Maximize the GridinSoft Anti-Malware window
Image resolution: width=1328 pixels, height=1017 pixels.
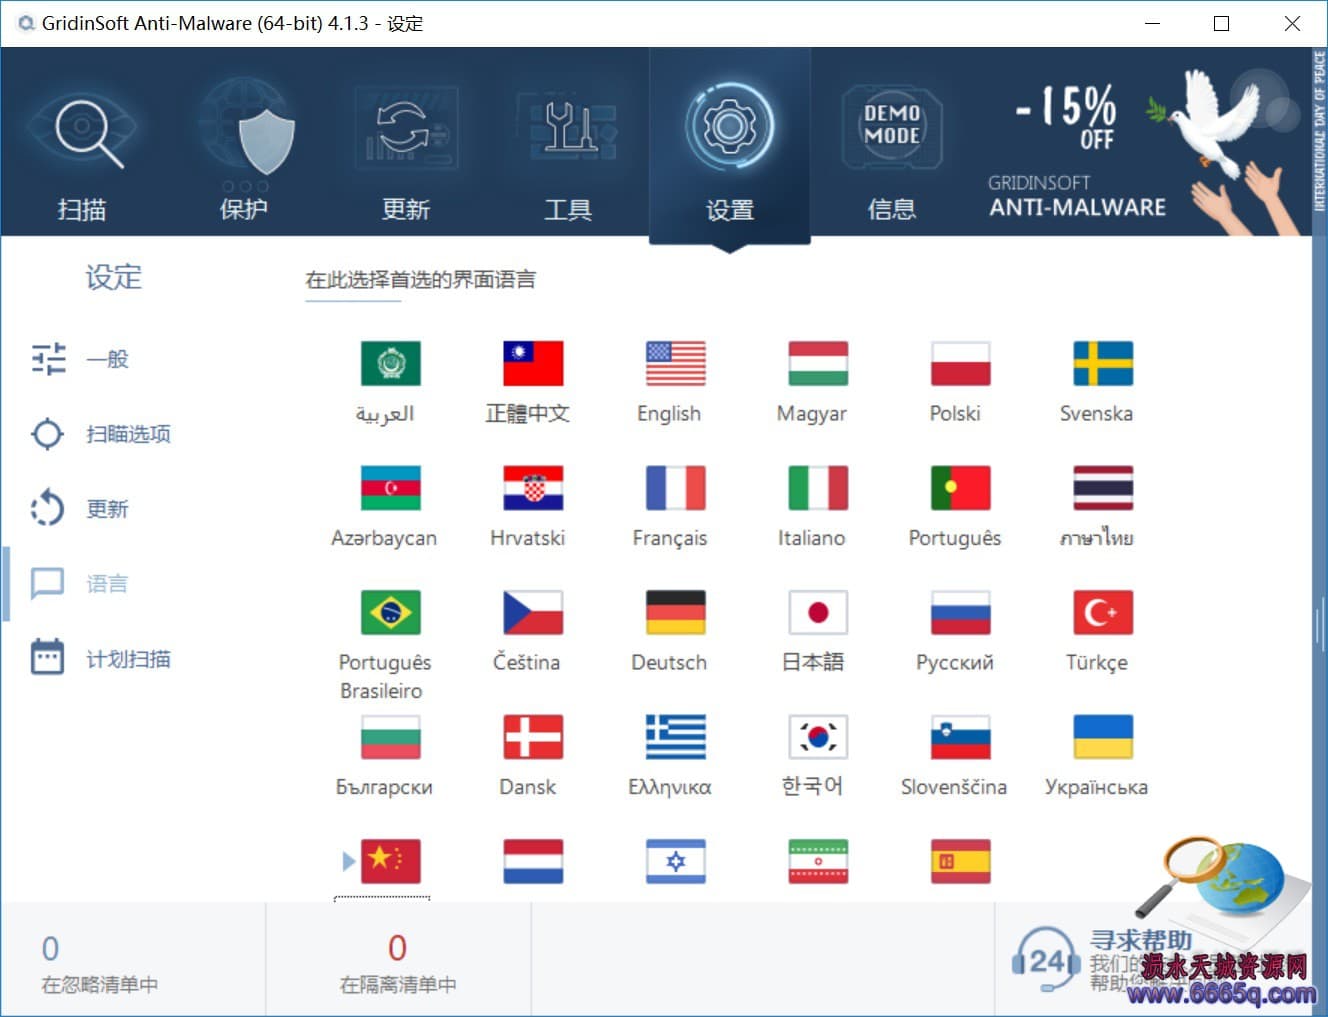pyautogui.click(x=1221, y=23)
